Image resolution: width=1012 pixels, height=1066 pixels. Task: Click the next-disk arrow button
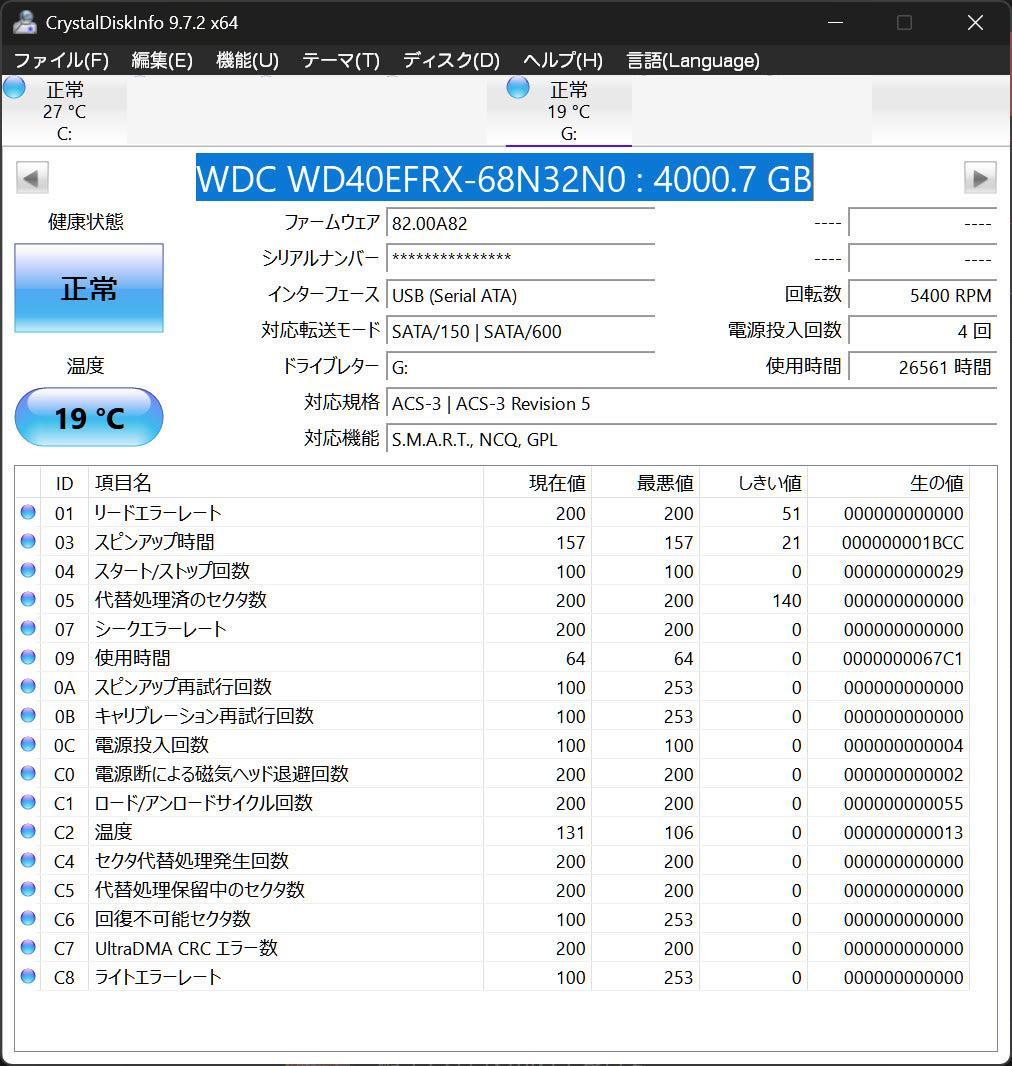[980, 177]
